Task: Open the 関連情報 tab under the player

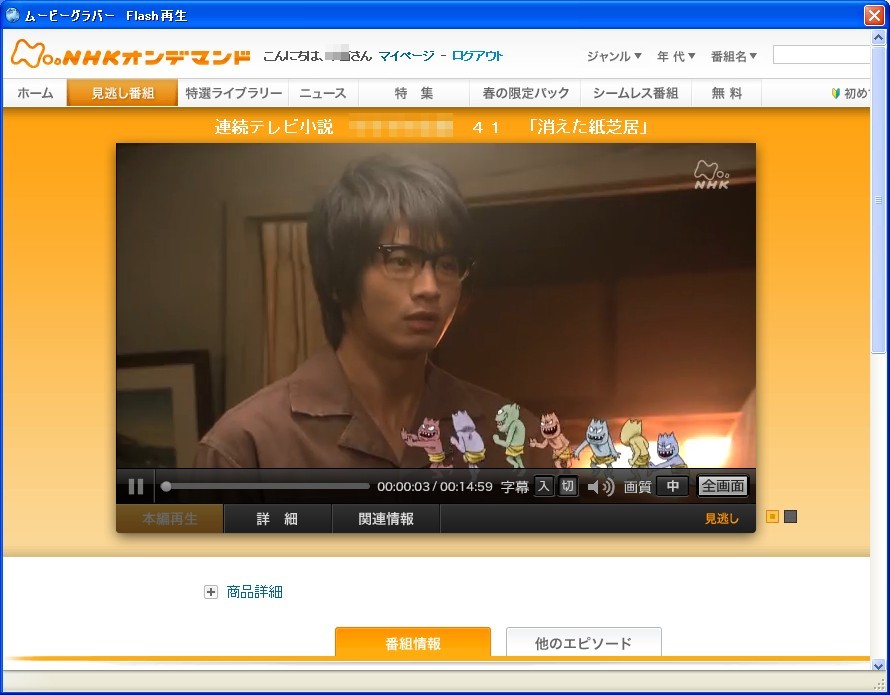Action: (x=386, y=518)
